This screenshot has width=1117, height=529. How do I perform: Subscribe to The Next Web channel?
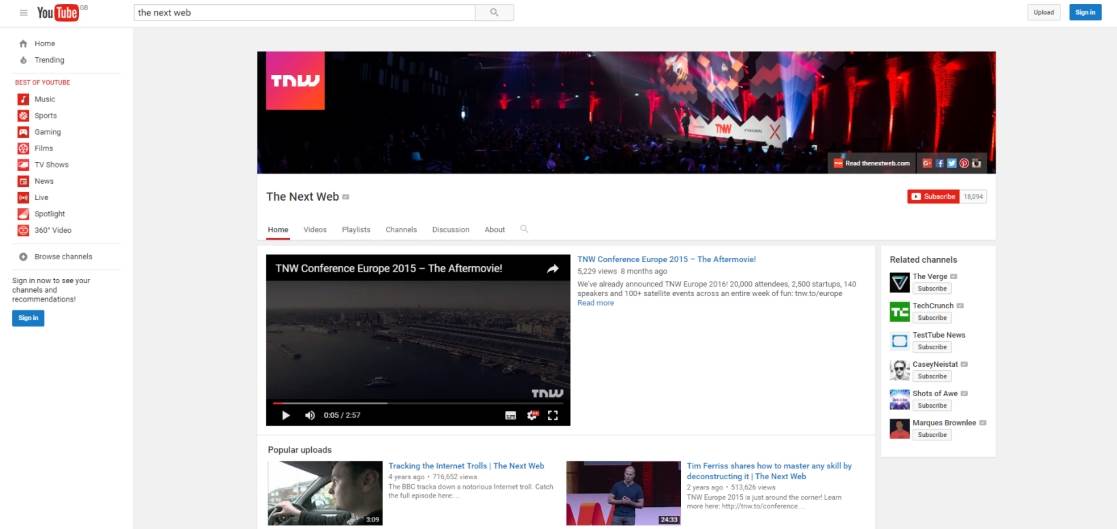[933, 197]
